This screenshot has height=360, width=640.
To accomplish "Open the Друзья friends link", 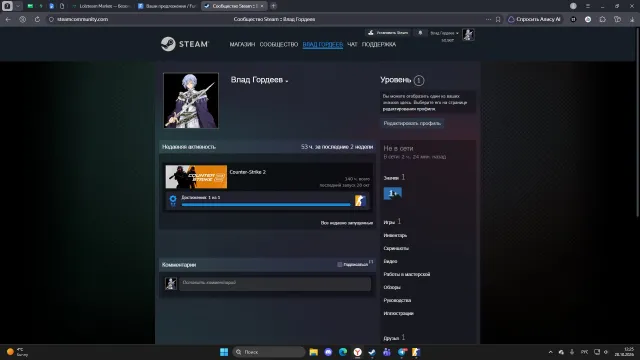I will pyautogui.click(x=391, y=338).
